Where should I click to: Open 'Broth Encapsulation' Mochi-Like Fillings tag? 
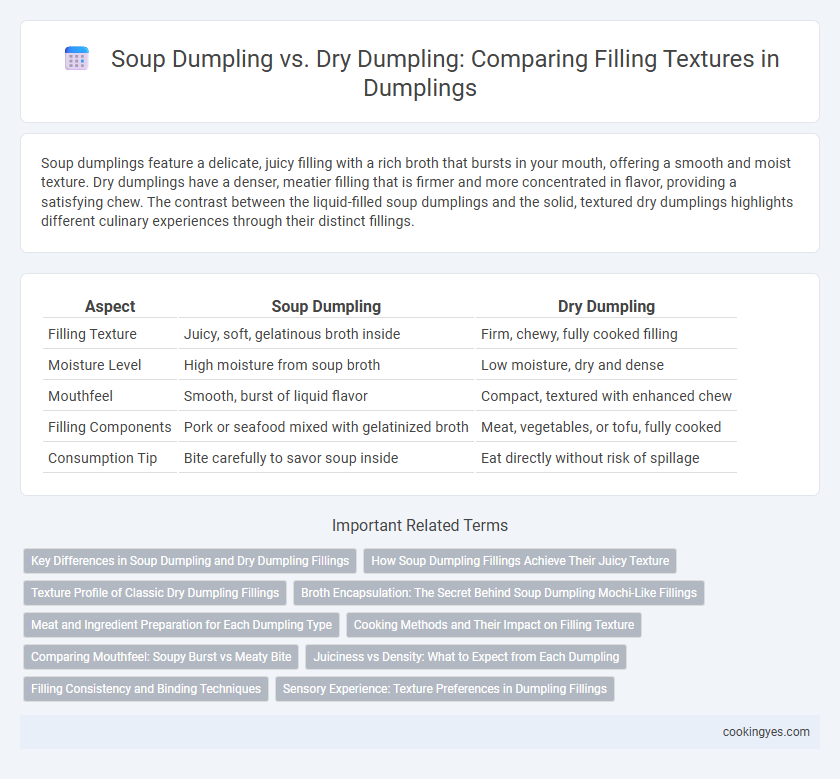click(499, 593)
